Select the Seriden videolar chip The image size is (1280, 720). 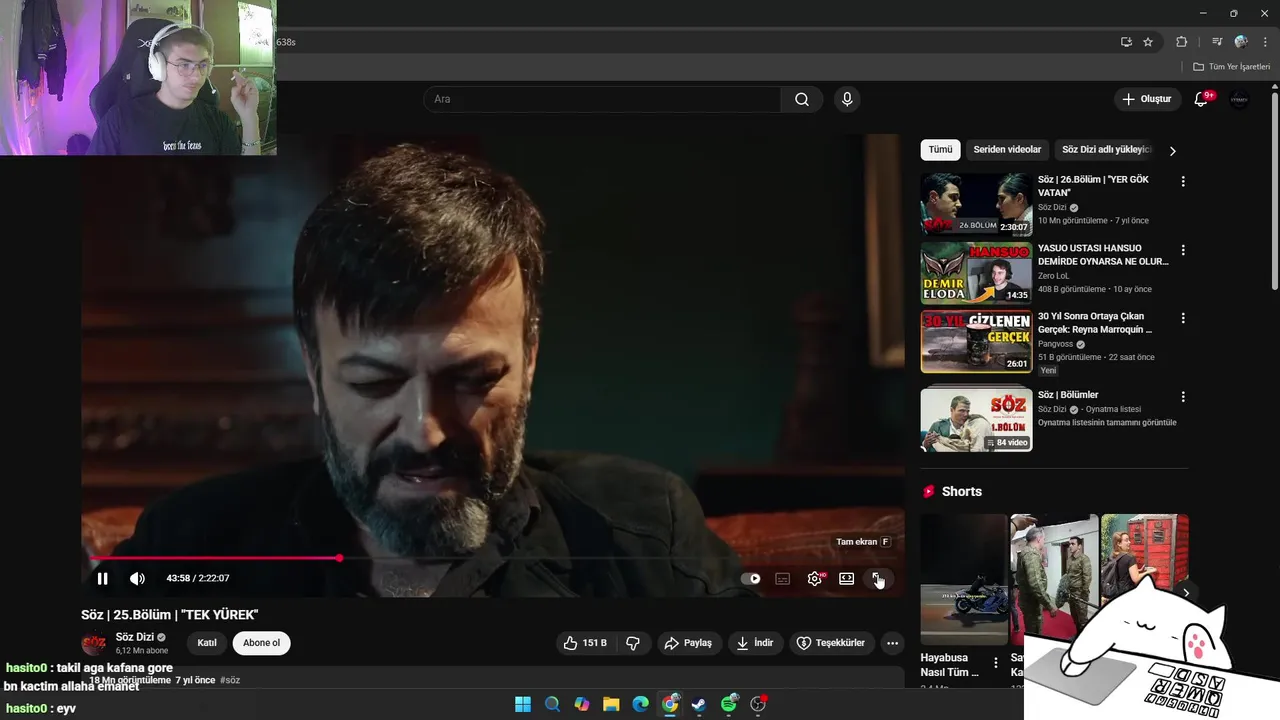[x=1007, y=150]
